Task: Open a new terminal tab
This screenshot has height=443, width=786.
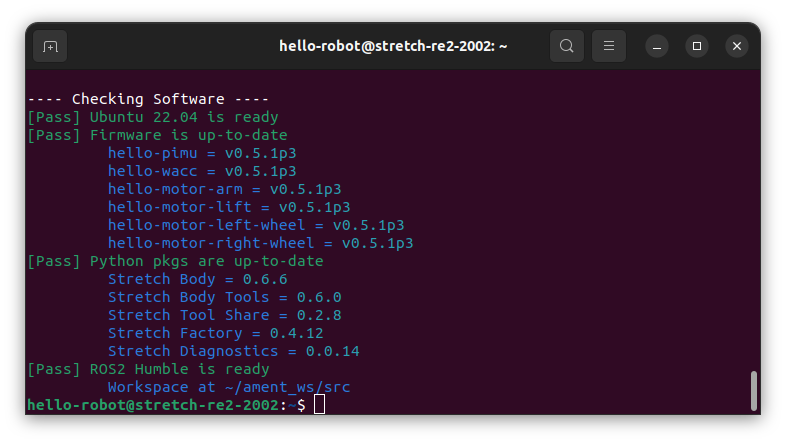Action: point(50,46)
